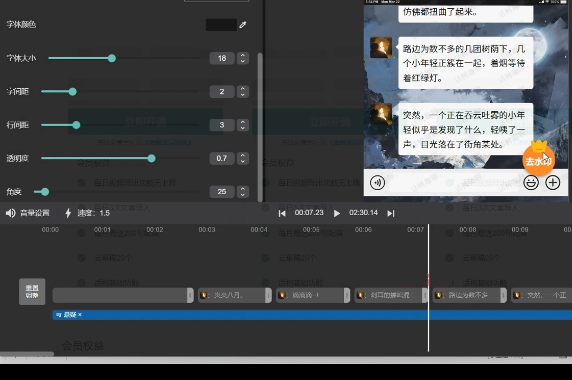Open the font color swatch
The width and height of the screenshot is (572, 380).
[x=221, y=25]
